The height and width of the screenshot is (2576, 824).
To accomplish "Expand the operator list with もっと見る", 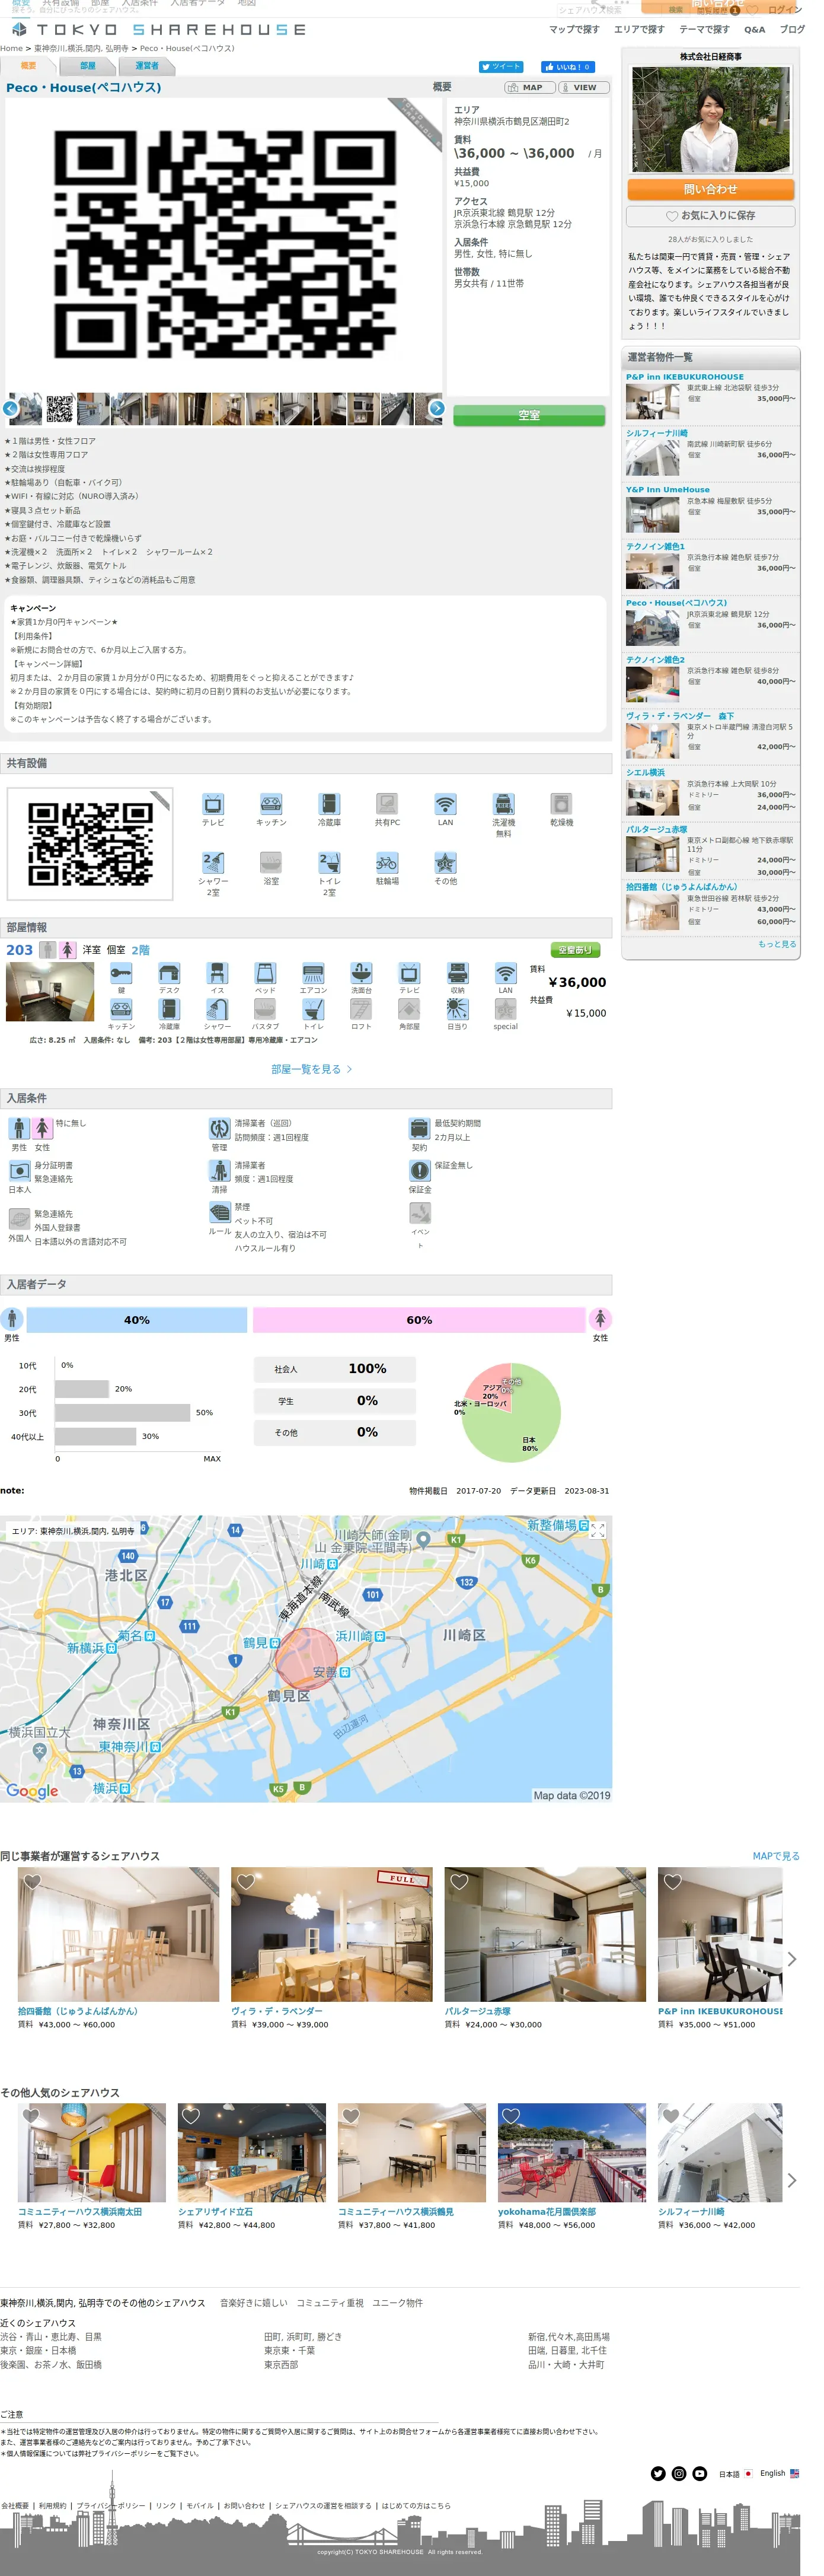I will click(777, 944).
